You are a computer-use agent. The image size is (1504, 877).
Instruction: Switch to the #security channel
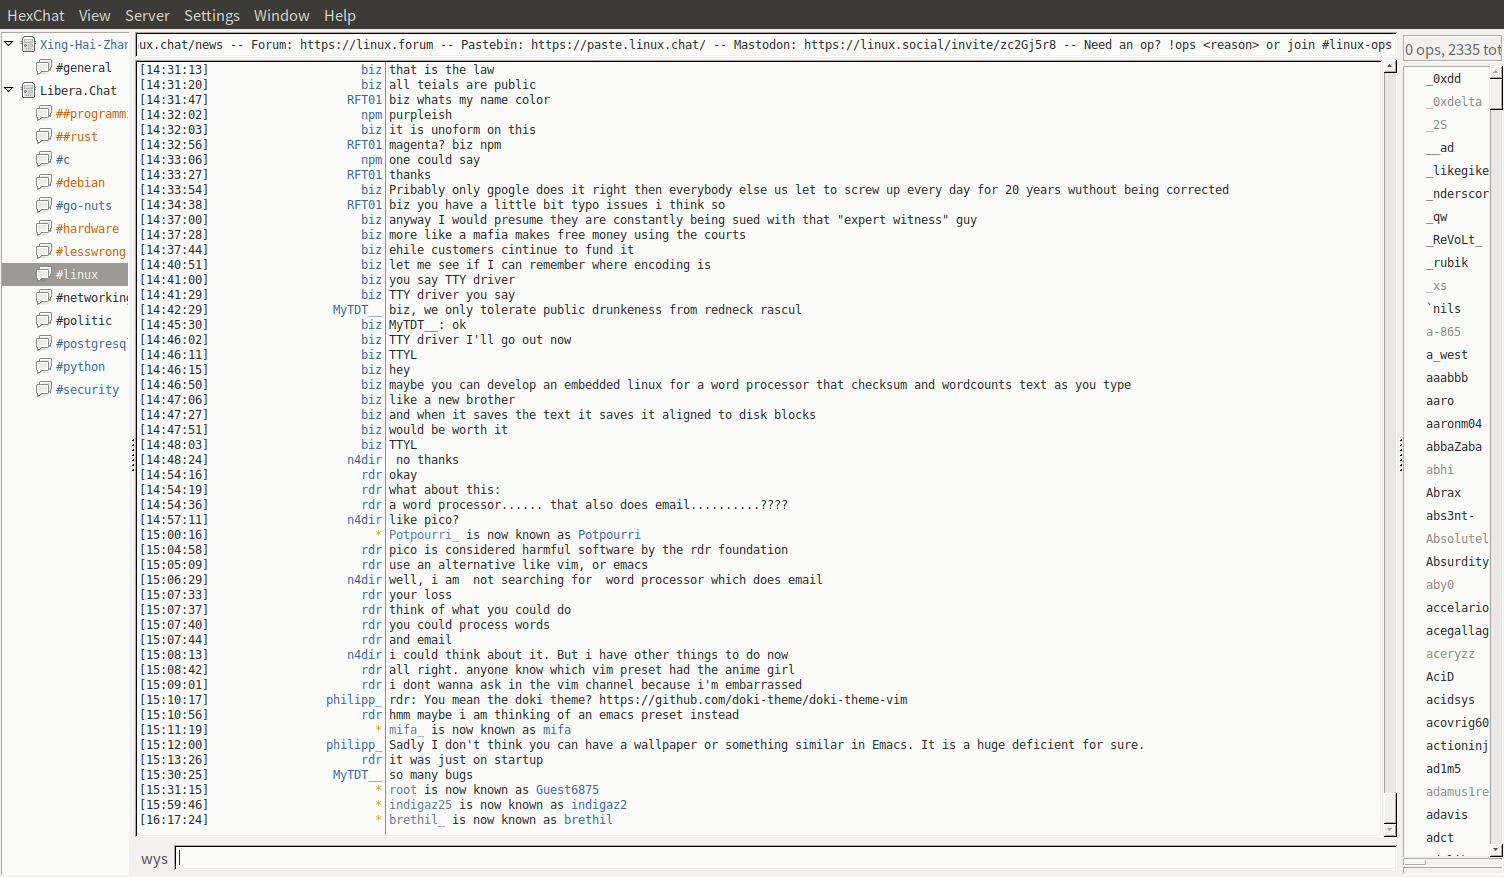click(87, 390)
